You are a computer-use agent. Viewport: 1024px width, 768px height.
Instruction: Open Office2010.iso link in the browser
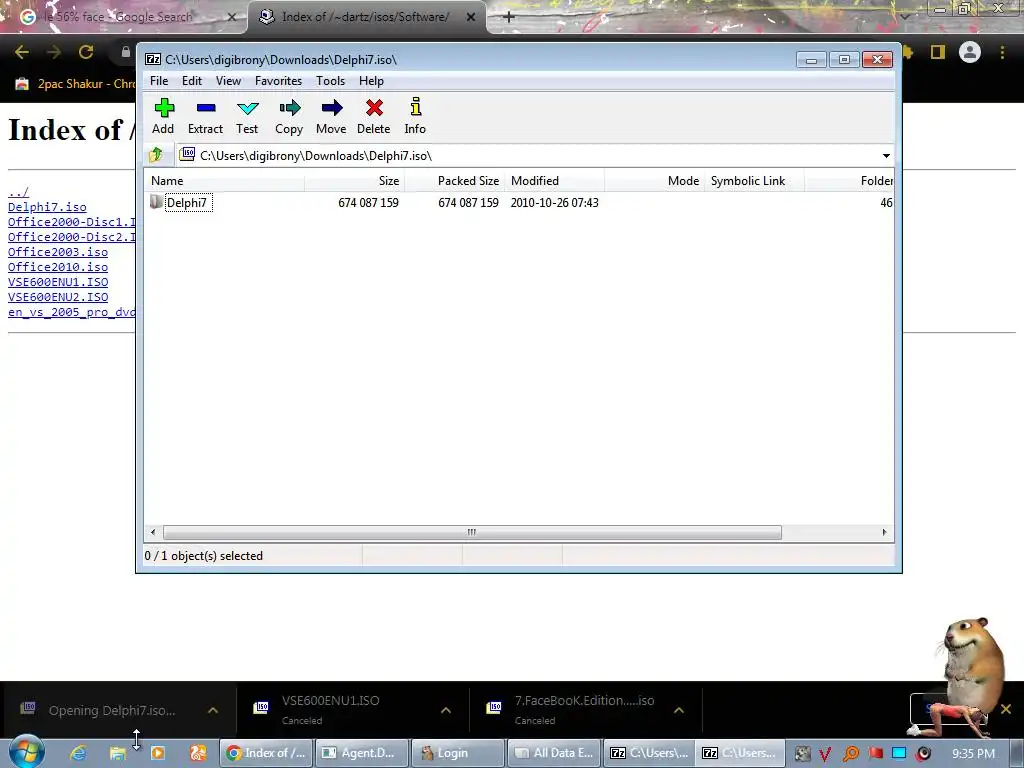(58, 267)
